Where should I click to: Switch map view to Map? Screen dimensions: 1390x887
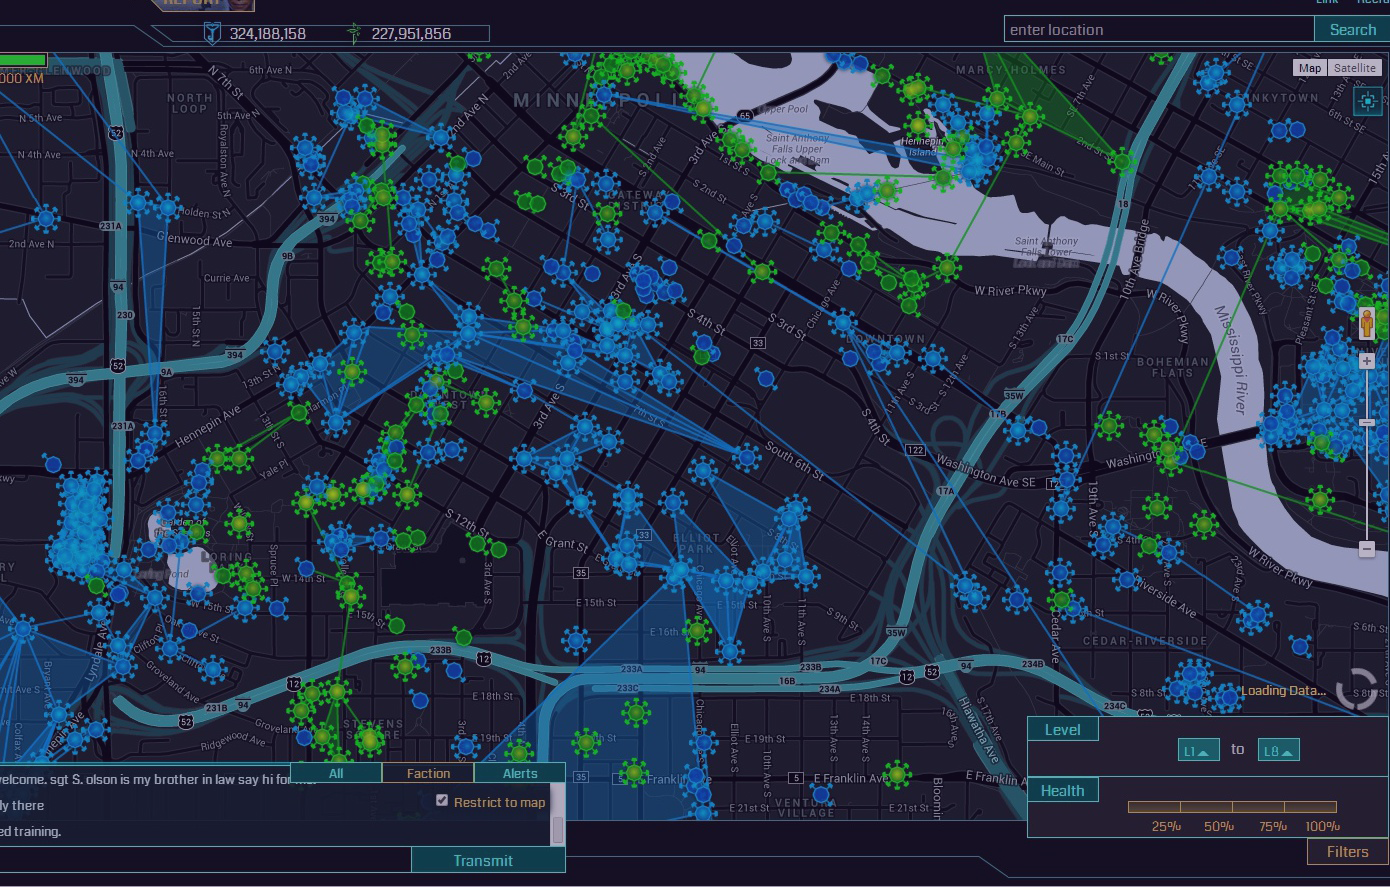click(1310, 68)
